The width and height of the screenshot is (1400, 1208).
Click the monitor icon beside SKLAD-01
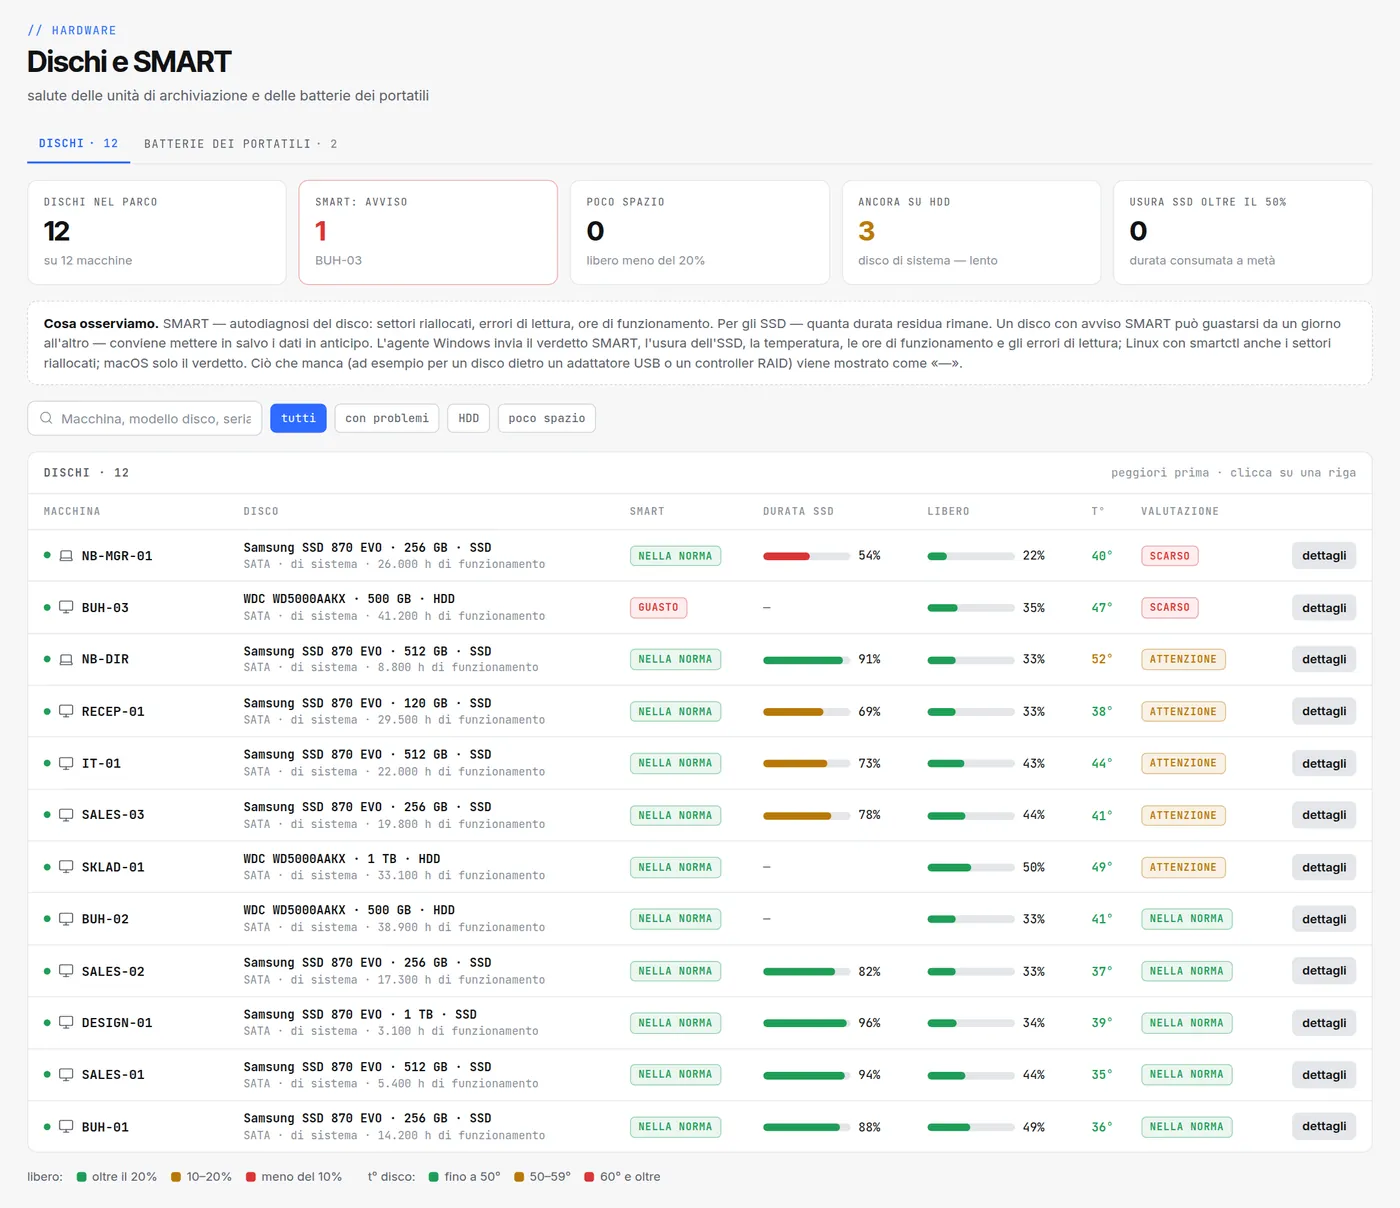(66, 867)
